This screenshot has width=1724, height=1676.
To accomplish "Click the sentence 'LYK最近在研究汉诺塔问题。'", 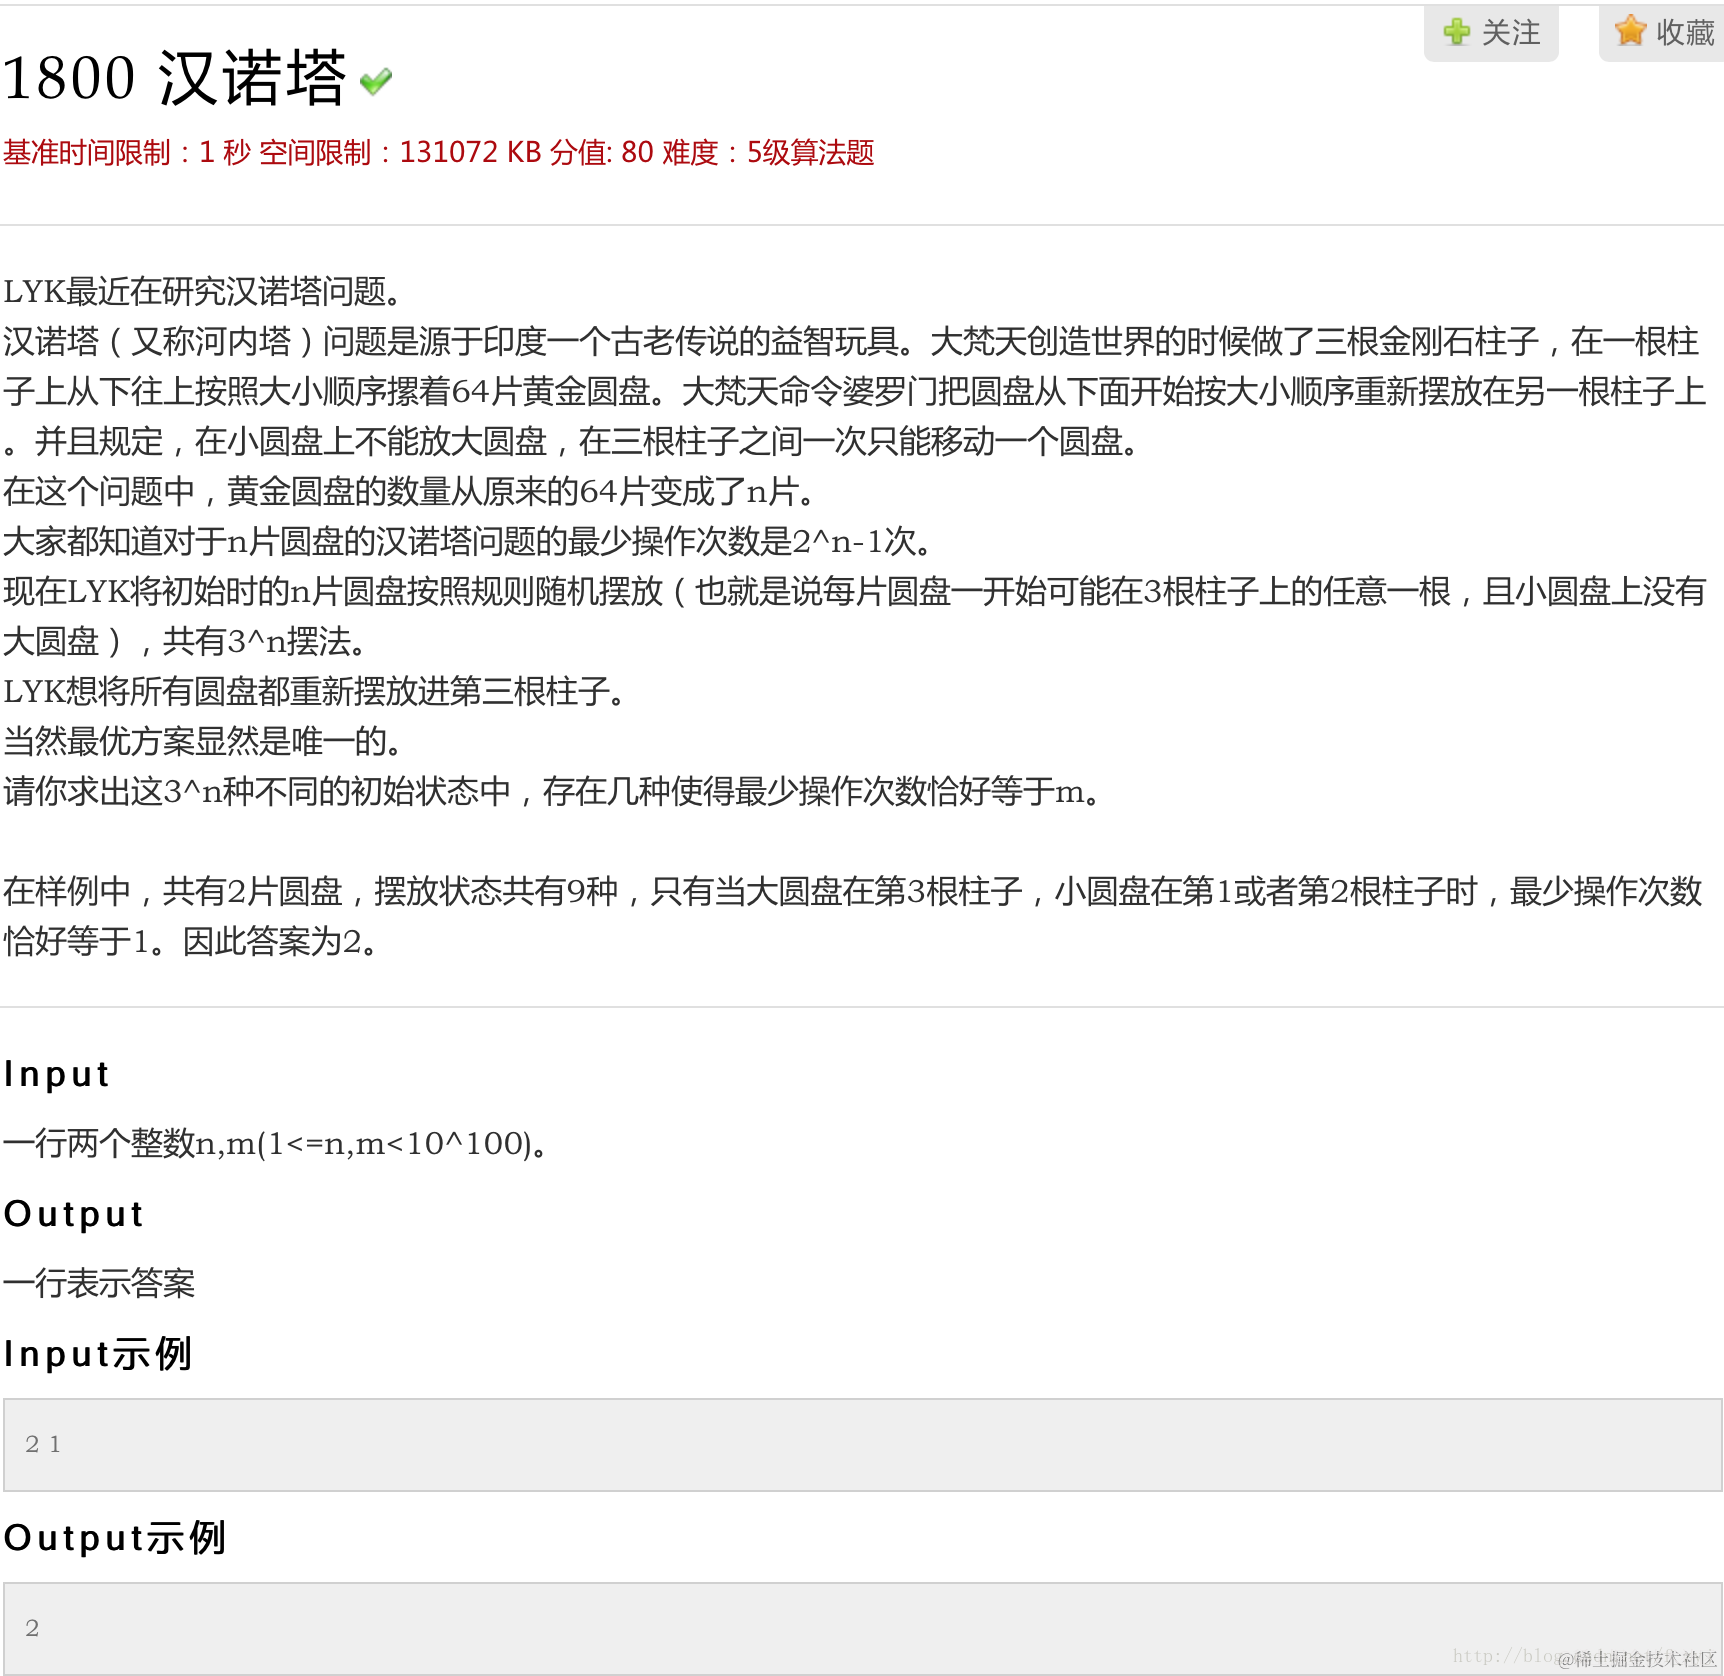I will (204, 291).
